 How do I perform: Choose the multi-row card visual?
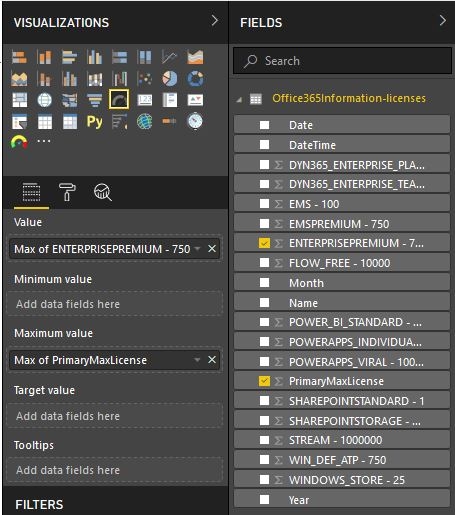170,100
